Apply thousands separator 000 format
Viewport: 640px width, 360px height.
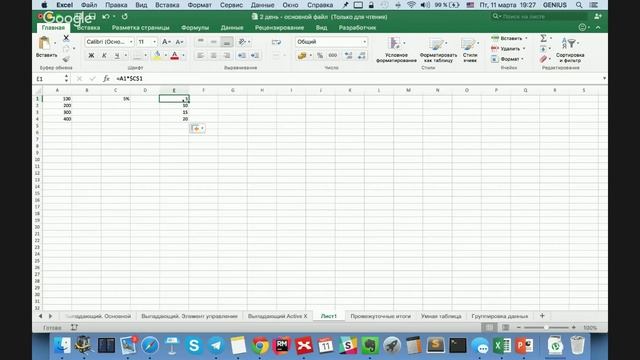(333, 56)
